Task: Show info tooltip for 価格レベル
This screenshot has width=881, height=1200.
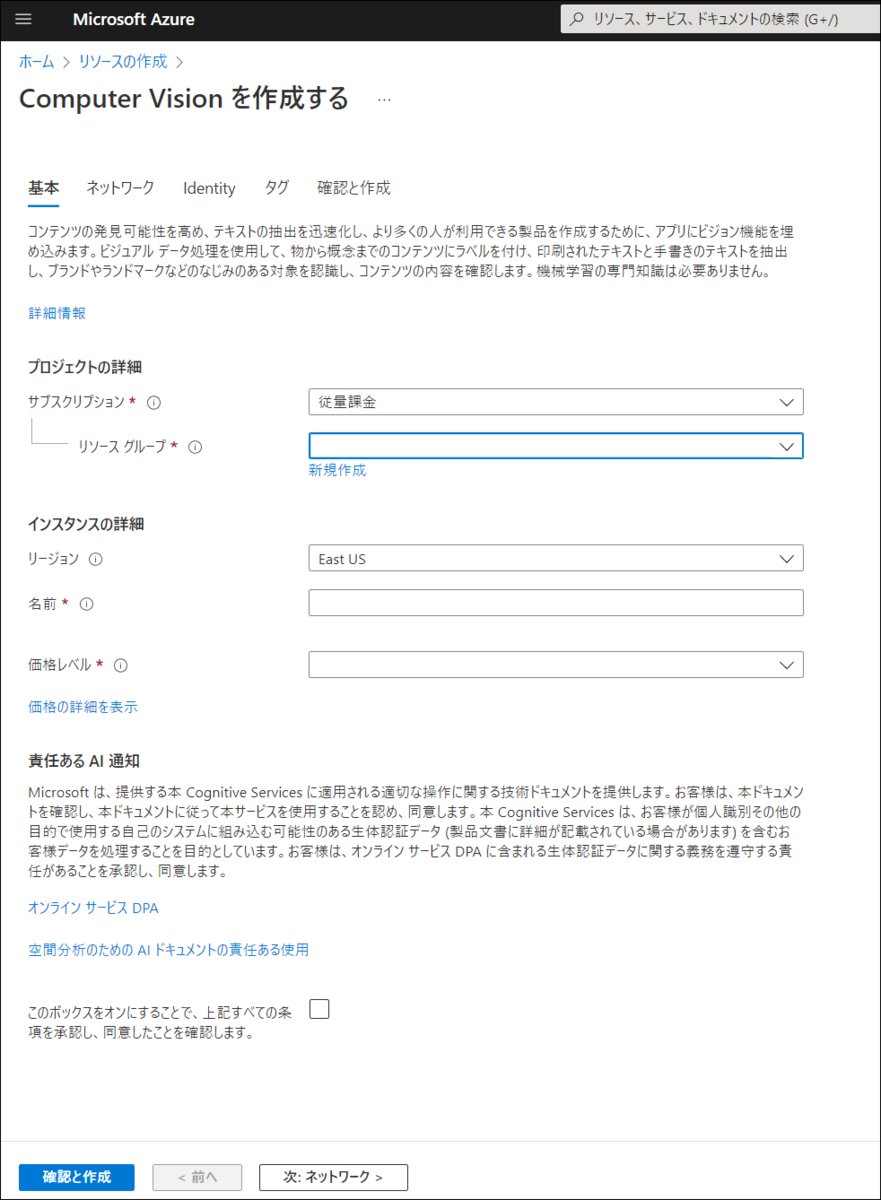Action: coord(121,665)
